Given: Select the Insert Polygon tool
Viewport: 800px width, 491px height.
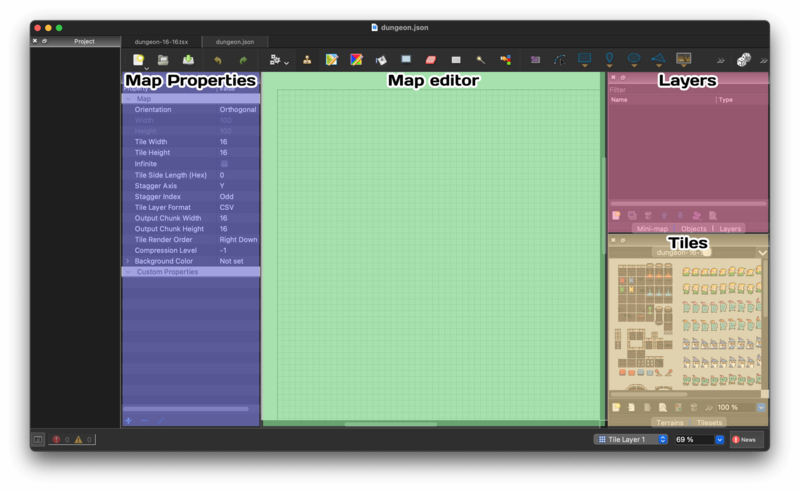Looking at the screenshot, I should (x=659, y=59).
